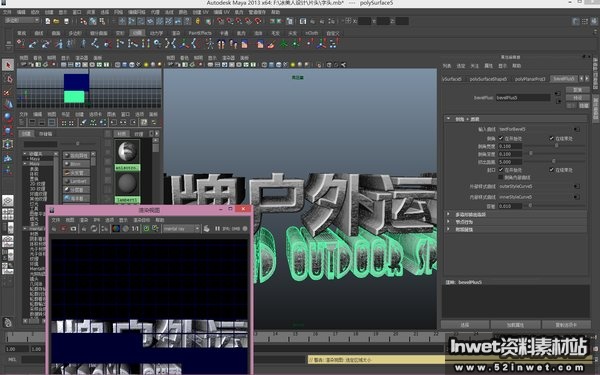Open the polyPlanarProj3 tab
Viewport: 600px width, 375px height.
530,79
